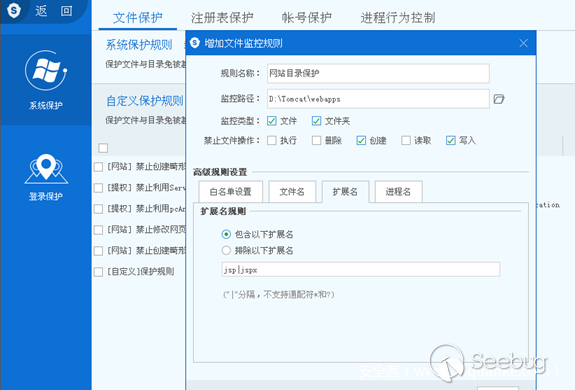575x390 pixels.
Task: Check the [提权] 禁止利用Serv rule checkbox
Action: 98,188
